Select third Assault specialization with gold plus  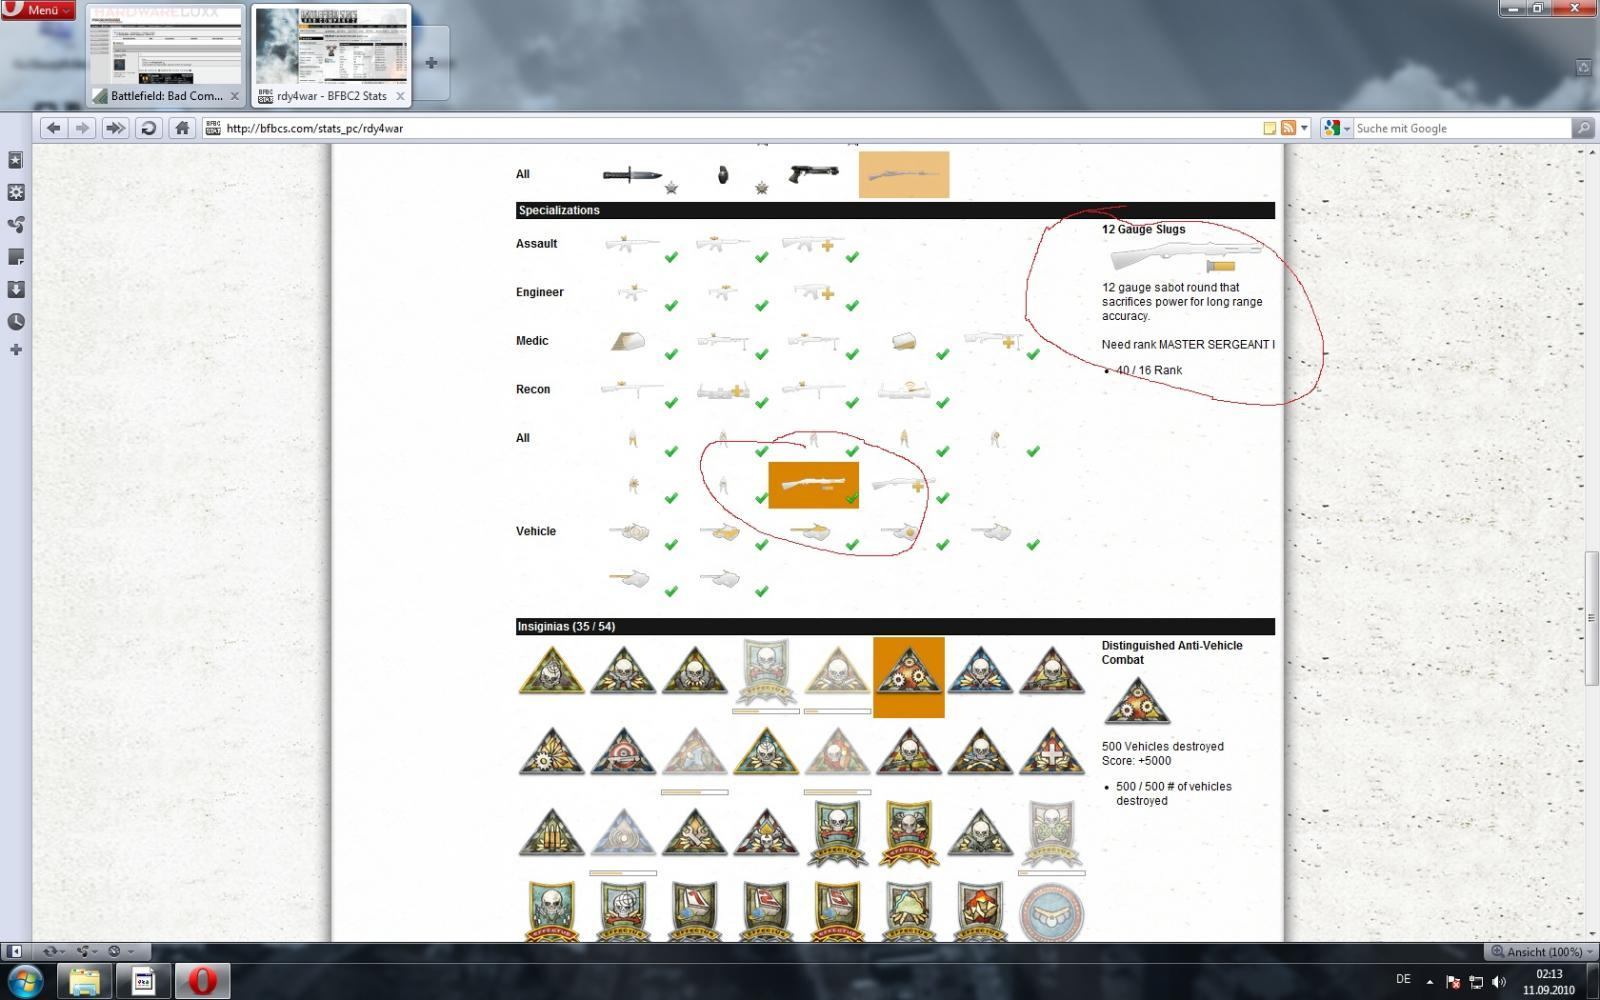pyautogui.click(x=812, y=243)
